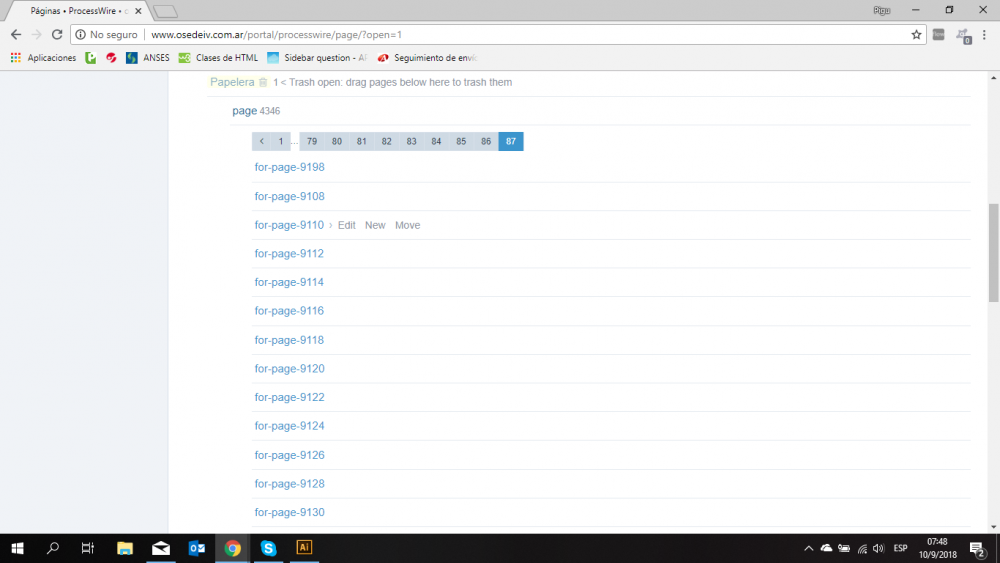1000x563 pixels.
Task: Open the notification action center
Action: [x=978, y=548]
